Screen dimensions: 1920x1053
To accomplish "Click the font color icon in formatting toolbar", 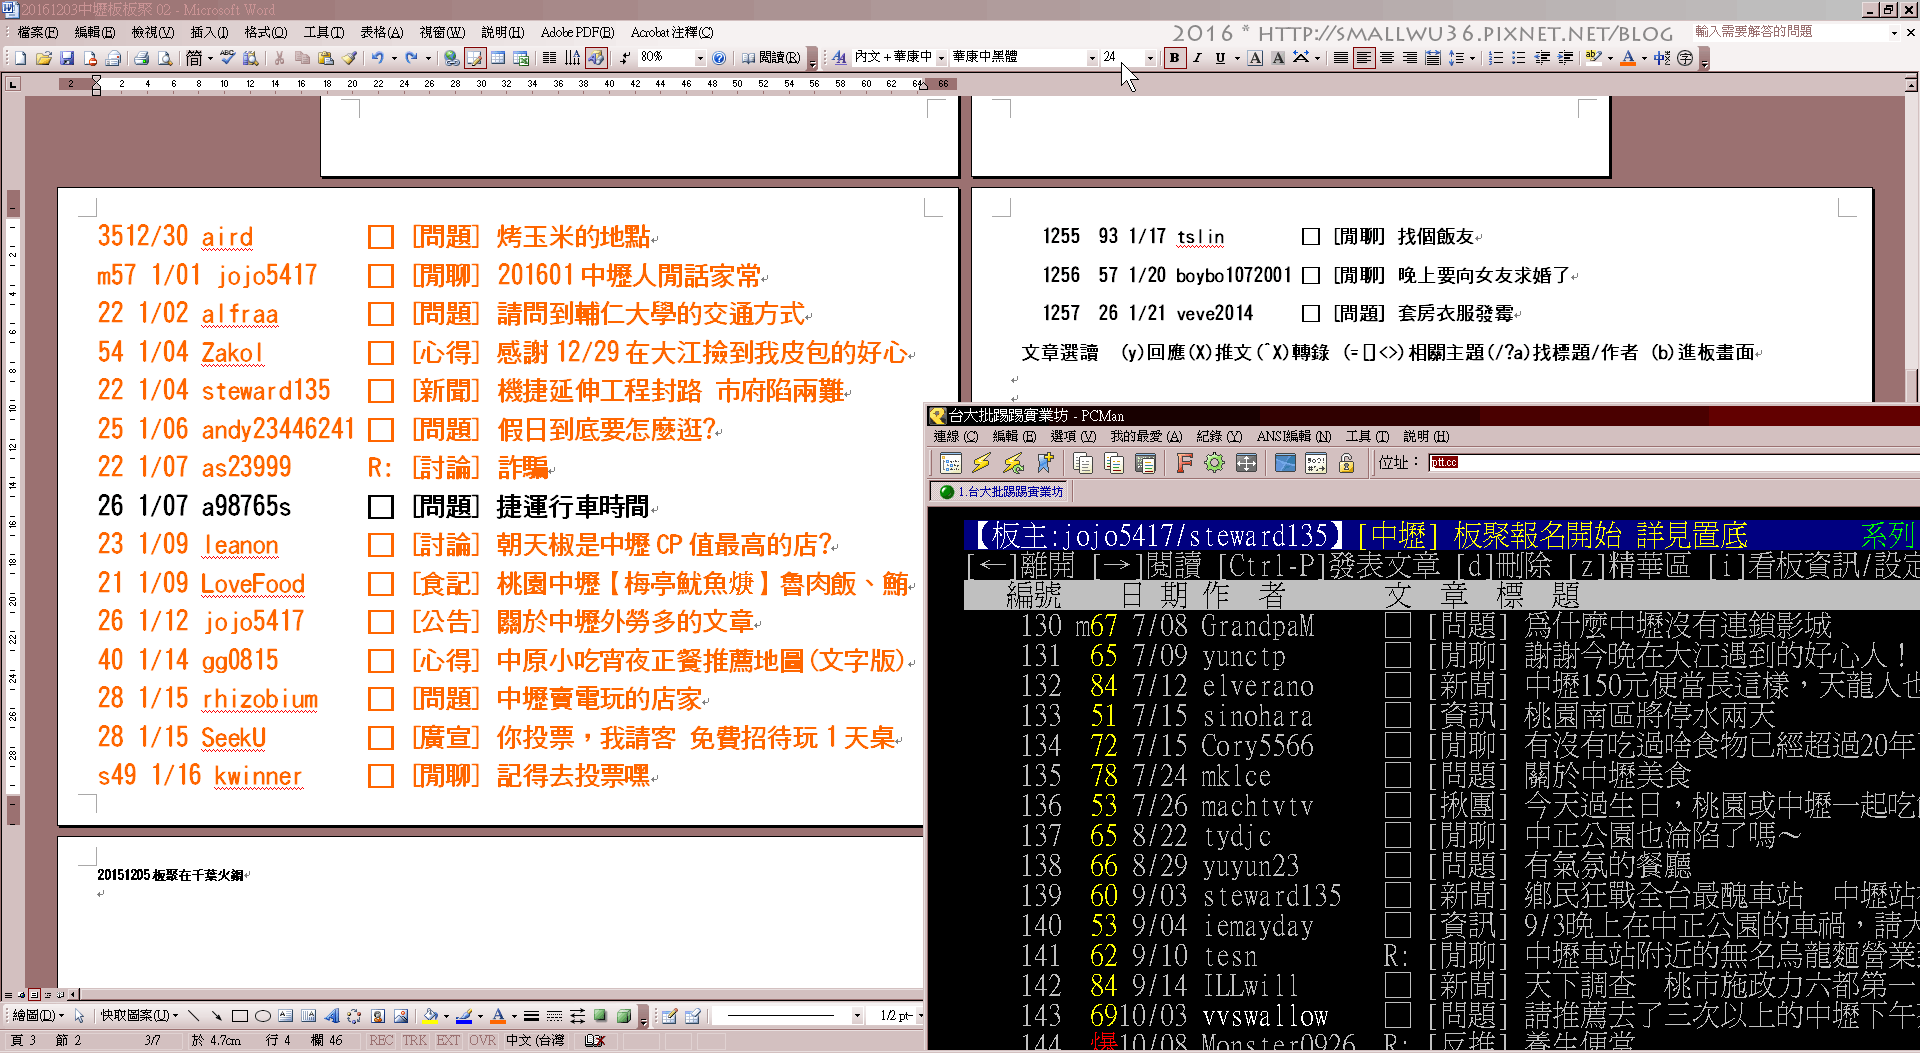I will [x=1628, y=58].
